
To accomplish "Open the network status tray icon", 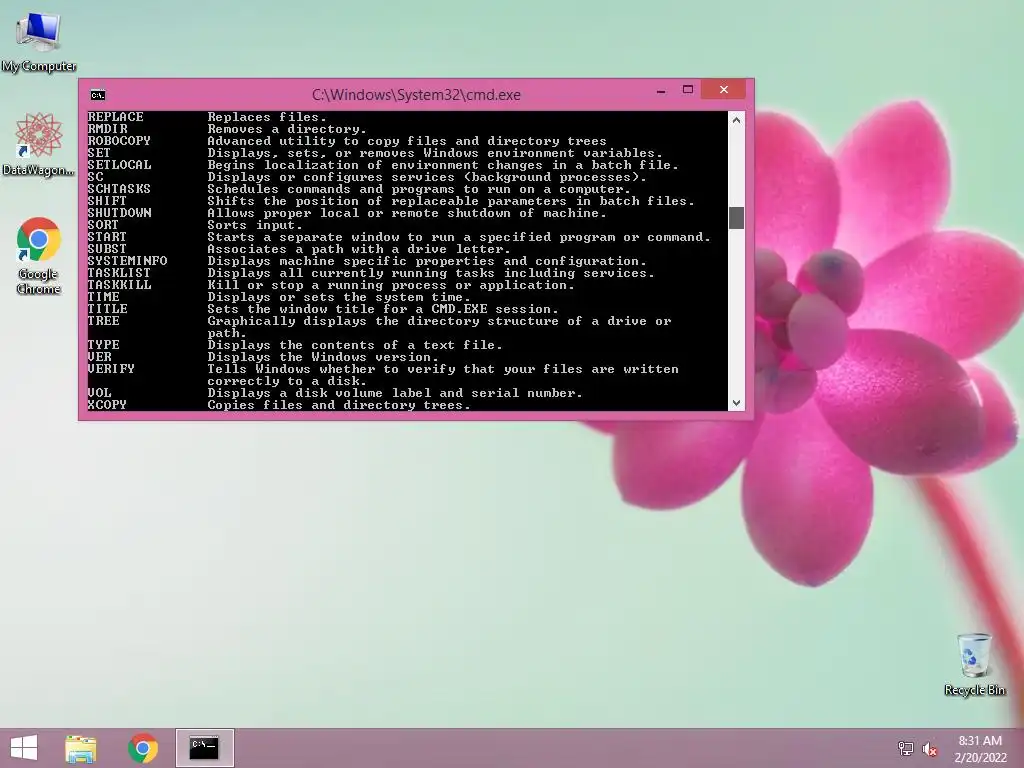I will point(906,748).
